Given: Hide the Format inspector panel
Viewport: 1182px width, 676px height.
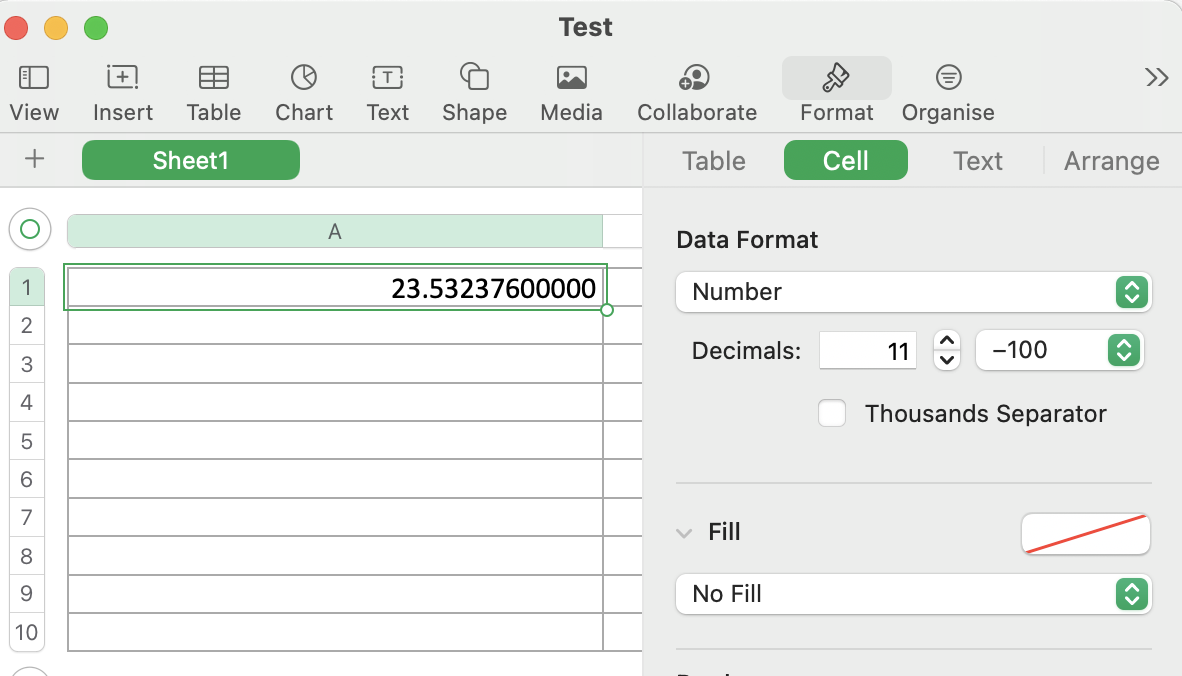Looking at the screenshot, I should (x=836, y=78).
